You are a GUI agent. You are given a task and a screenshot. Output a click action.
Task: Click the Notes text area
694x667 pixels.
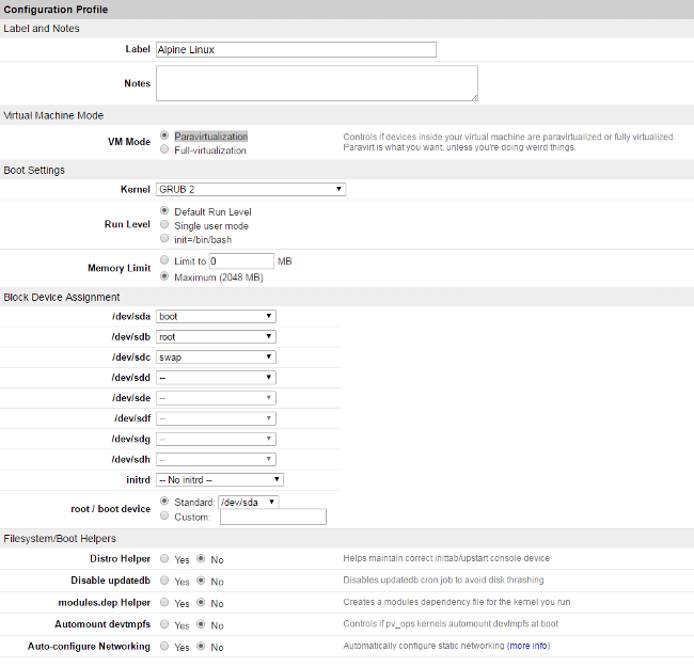(317, 83)
